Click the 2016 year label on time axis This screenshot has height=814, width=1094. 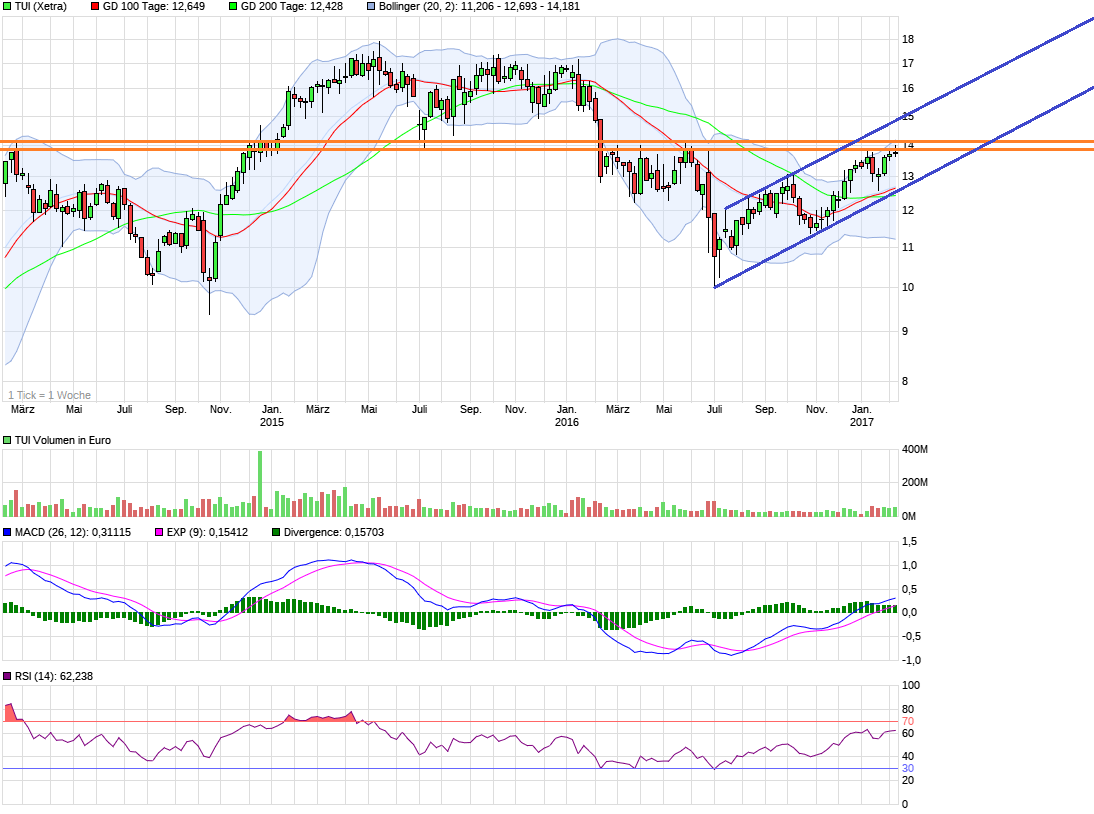[567, 422]
